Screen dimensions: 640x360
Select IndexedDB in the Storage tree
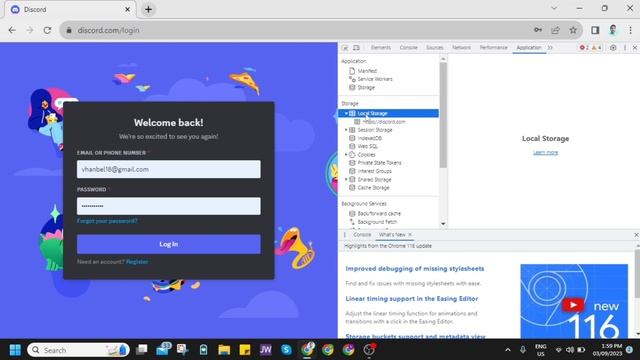(x=369, y=138)
